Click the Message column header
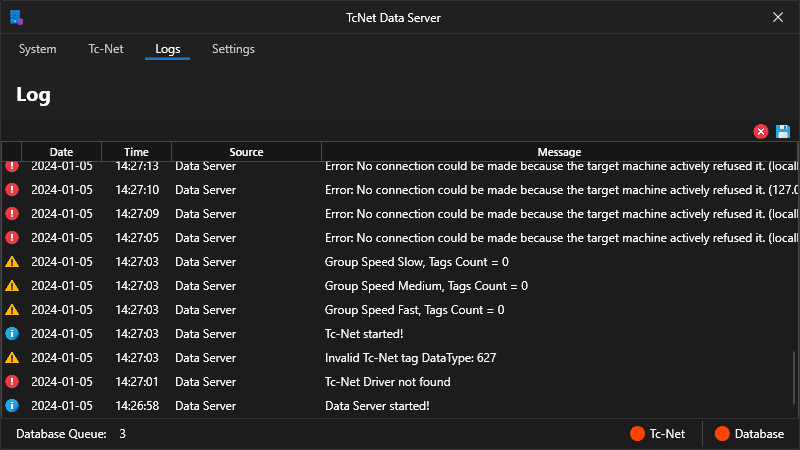800x450 pixels. 559,152
